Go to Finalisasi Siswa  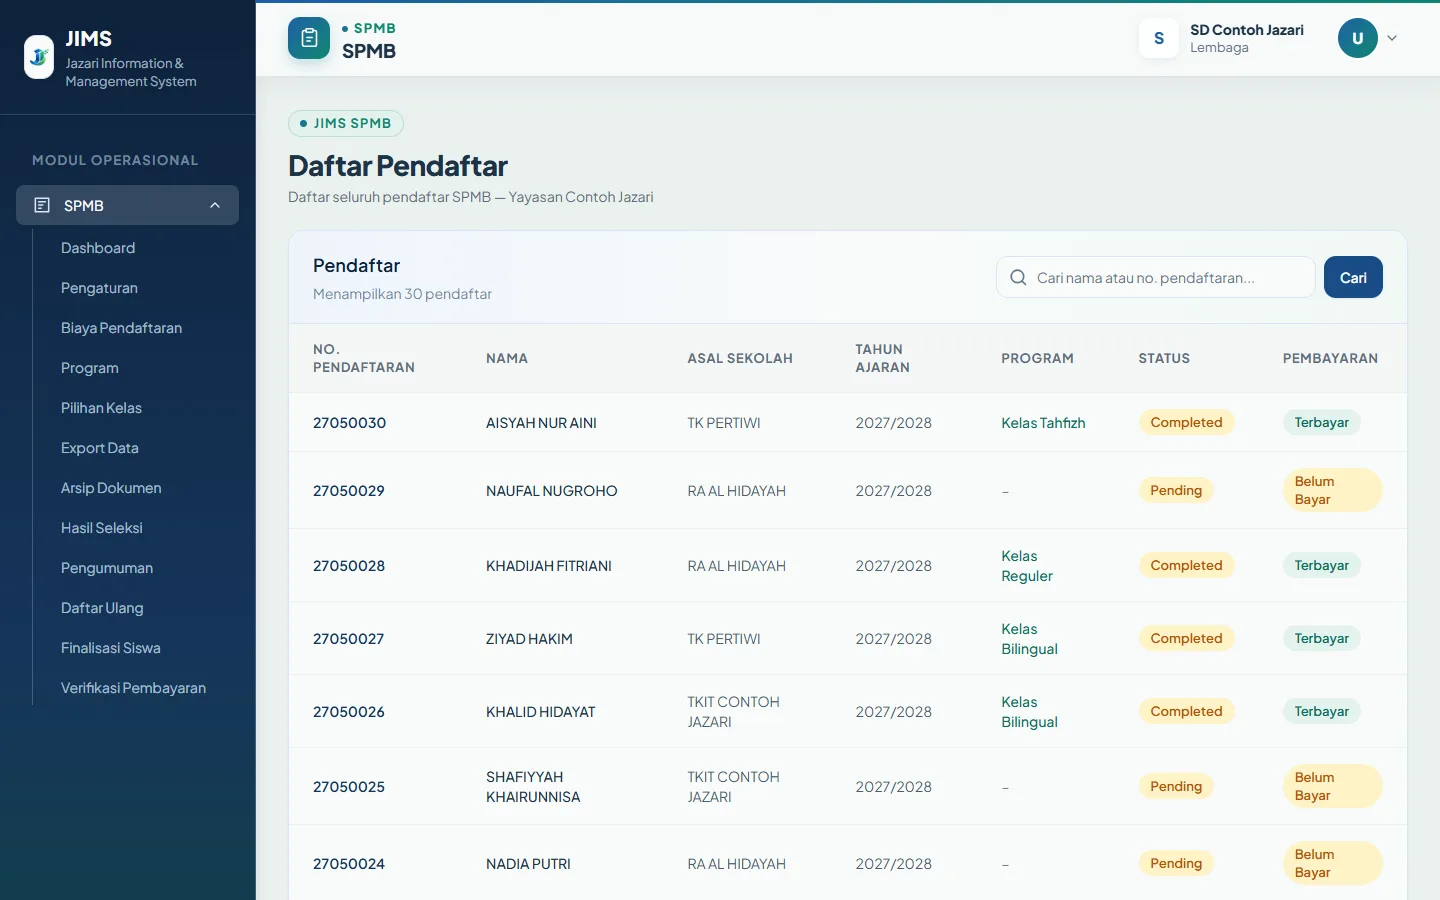111,648
